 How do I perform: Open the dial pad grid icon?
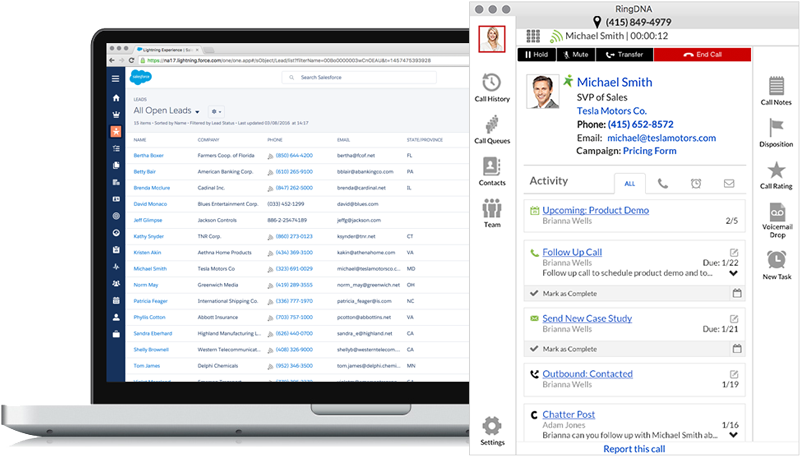[533, 36]
